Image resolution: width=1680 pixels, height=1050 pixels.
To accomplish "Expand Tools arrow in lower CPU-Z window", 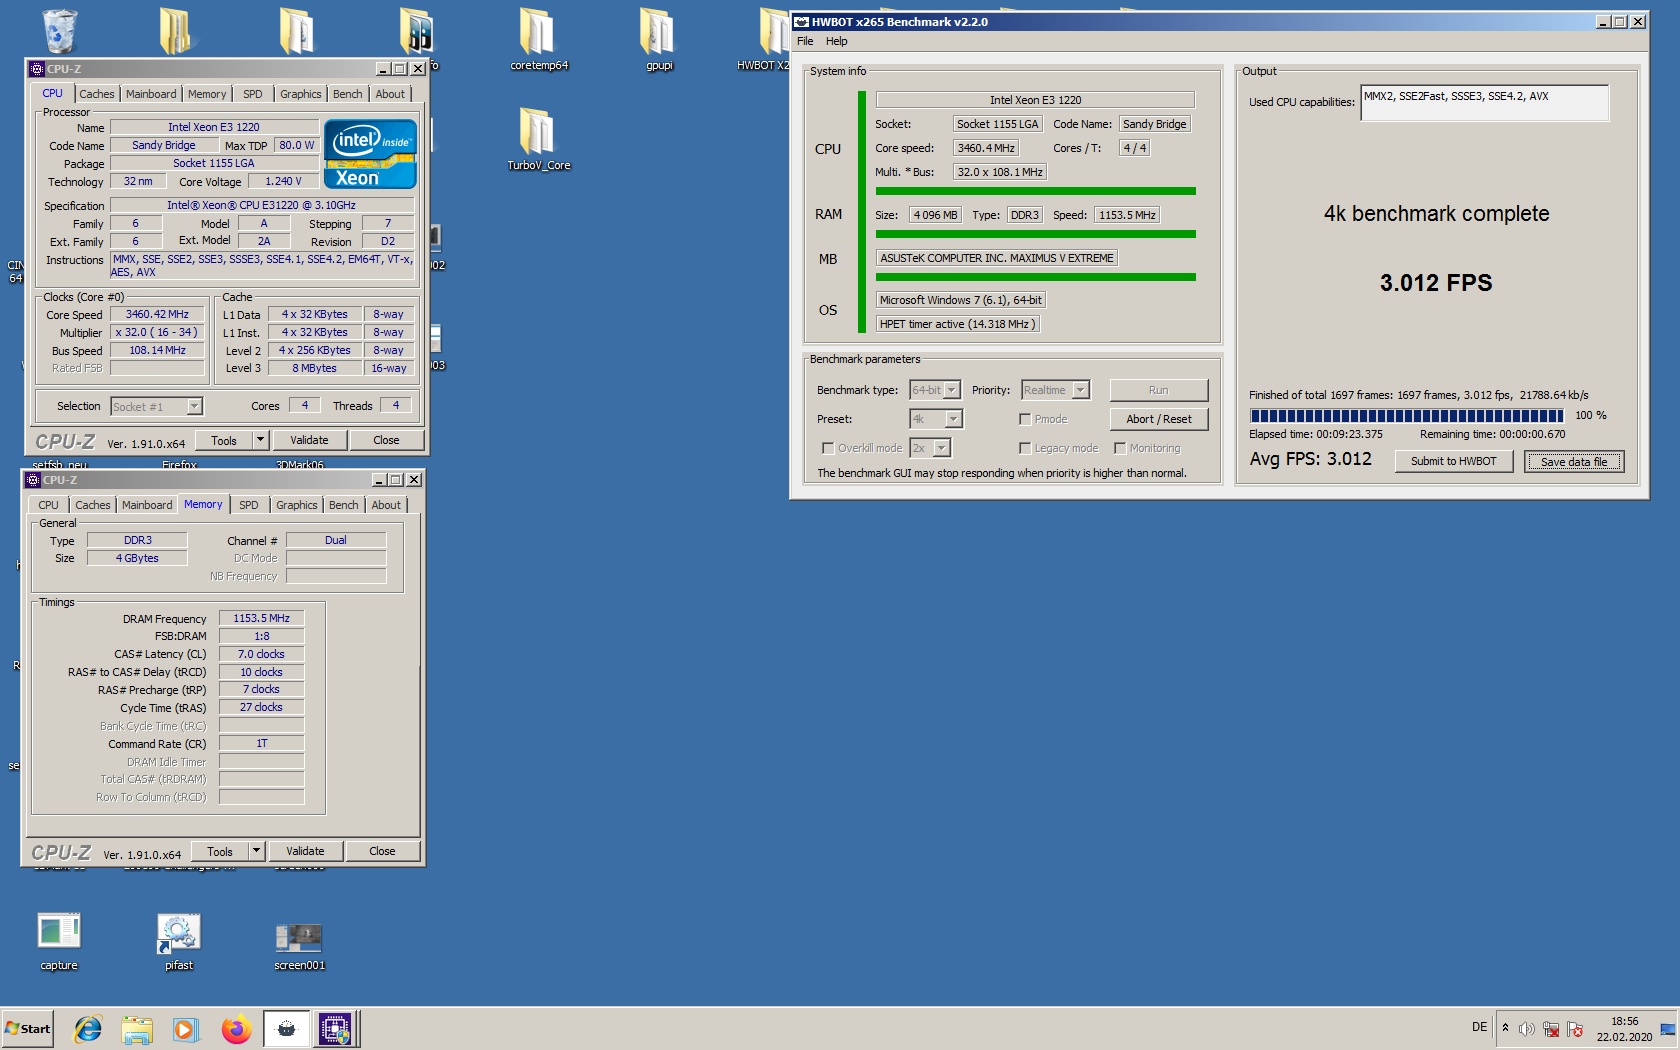I will tap(256, 851).
